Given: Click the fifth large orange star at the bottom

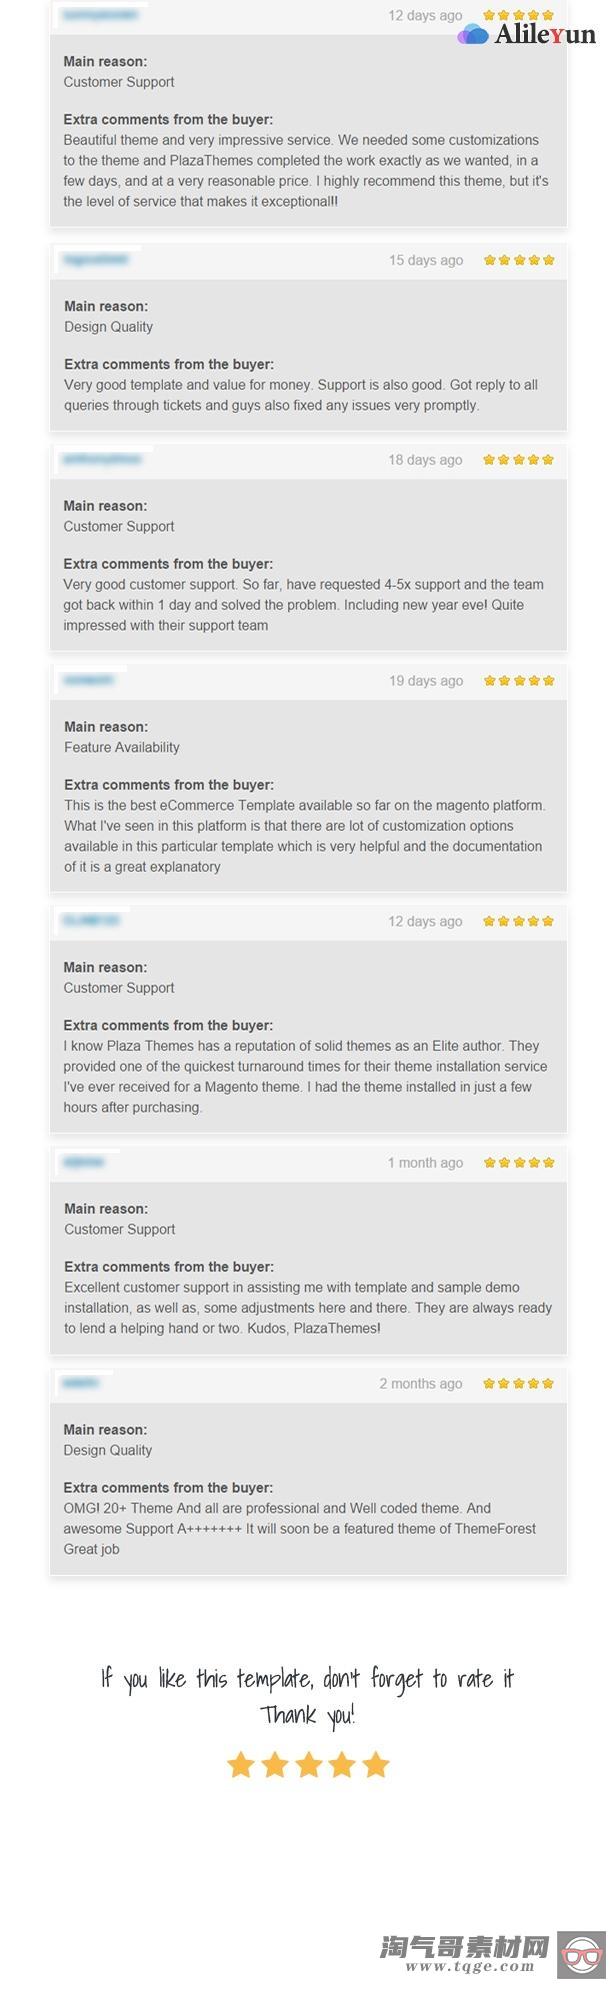Looking at the screenshot, I should pyautogui.click(x=376, y=1765).
